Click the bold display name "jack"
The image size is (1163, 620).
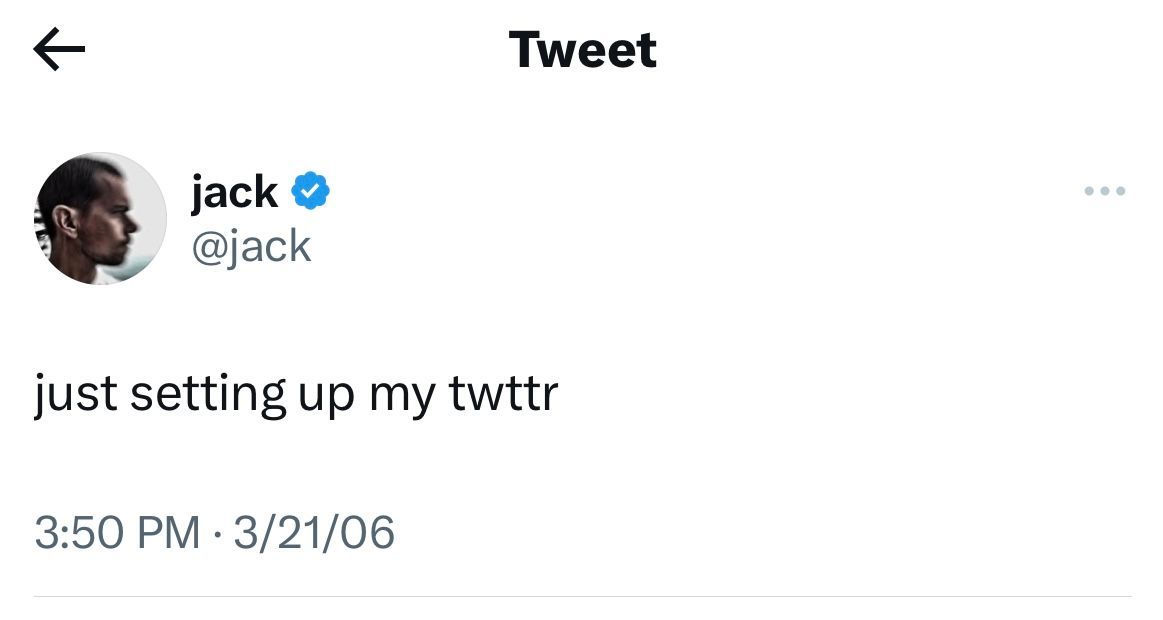point(234,191)
